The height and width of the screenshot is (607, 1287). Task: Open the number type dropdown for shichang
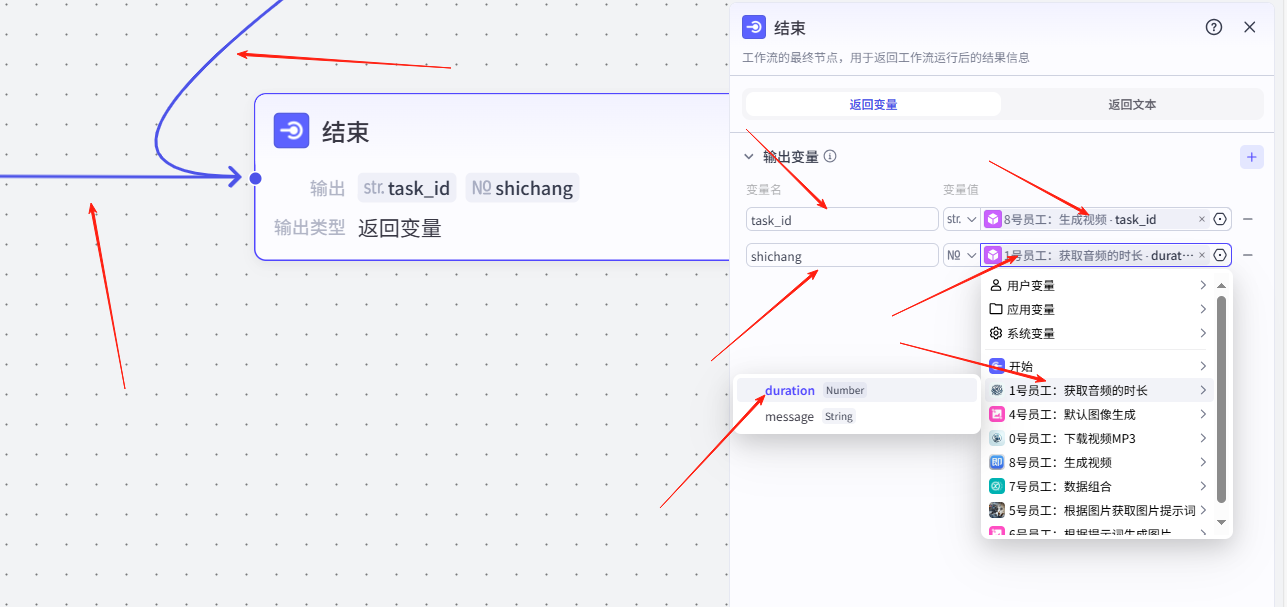[x=960, y=255]
